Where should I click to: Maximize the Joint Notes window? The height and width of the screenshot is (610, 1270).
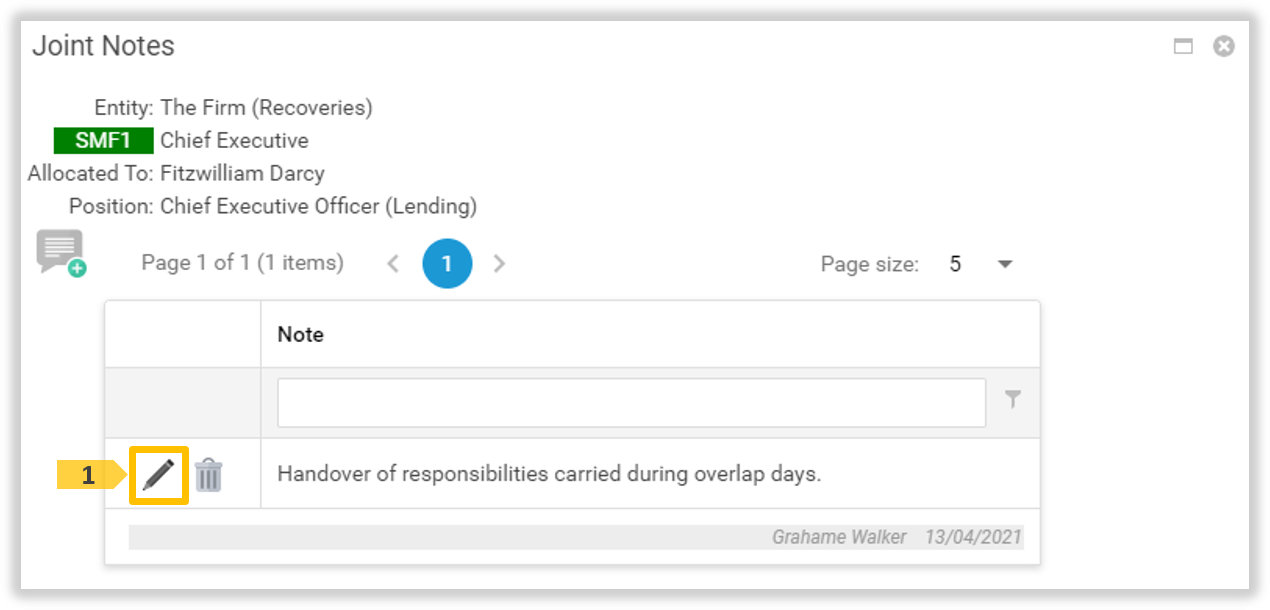1183,46
